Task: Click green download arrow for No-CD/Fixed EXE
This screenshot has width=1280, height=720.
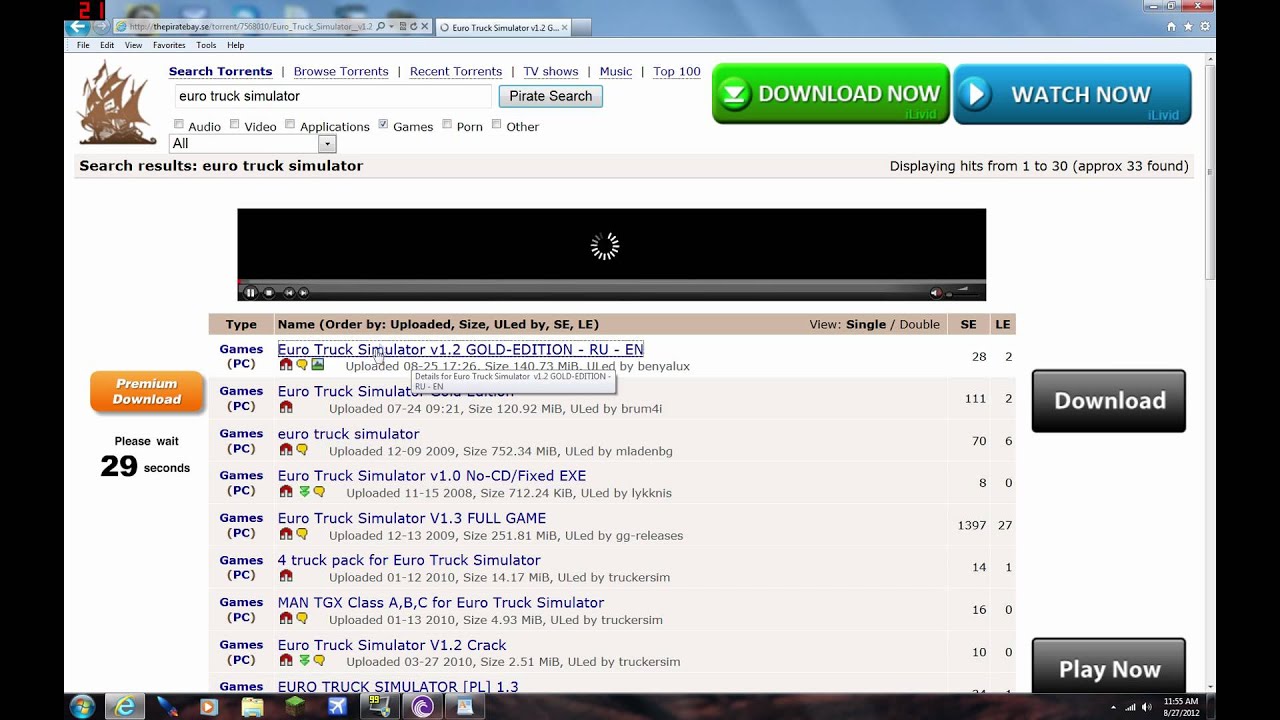Action: click(304, 492)
